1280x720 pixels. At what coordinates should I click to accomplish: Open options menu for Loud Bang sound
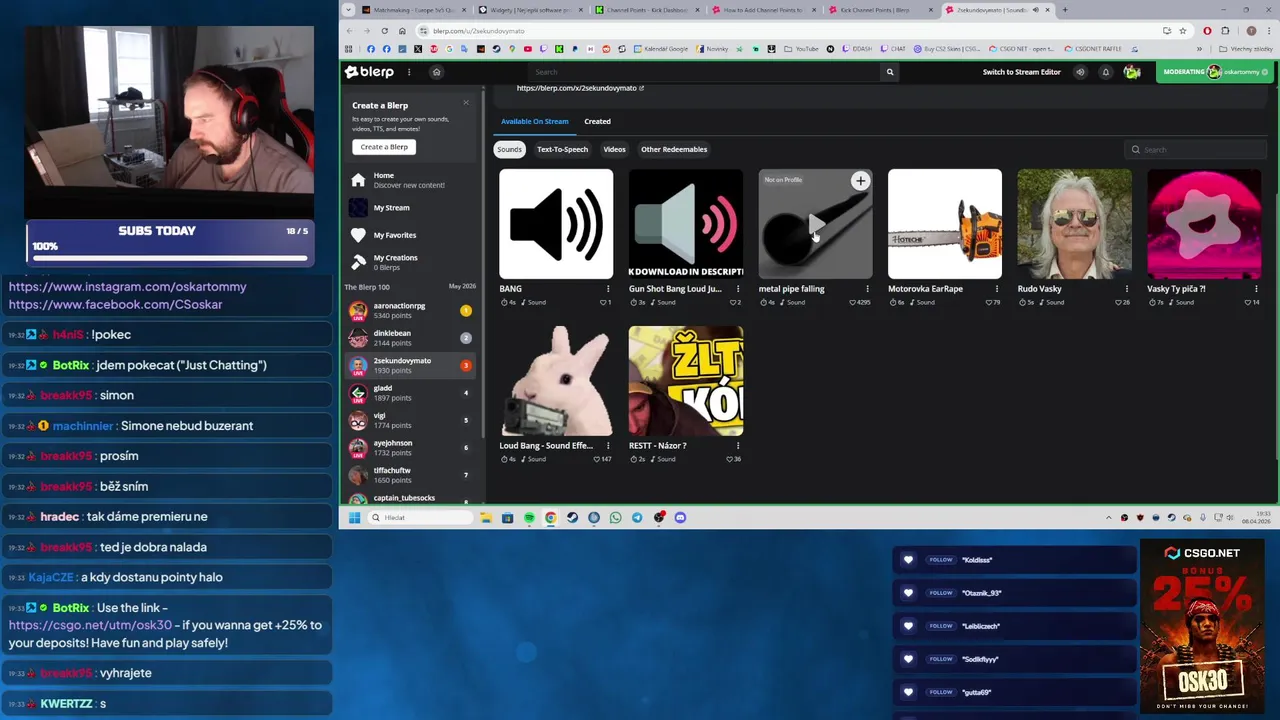click(x=608, y=446)
